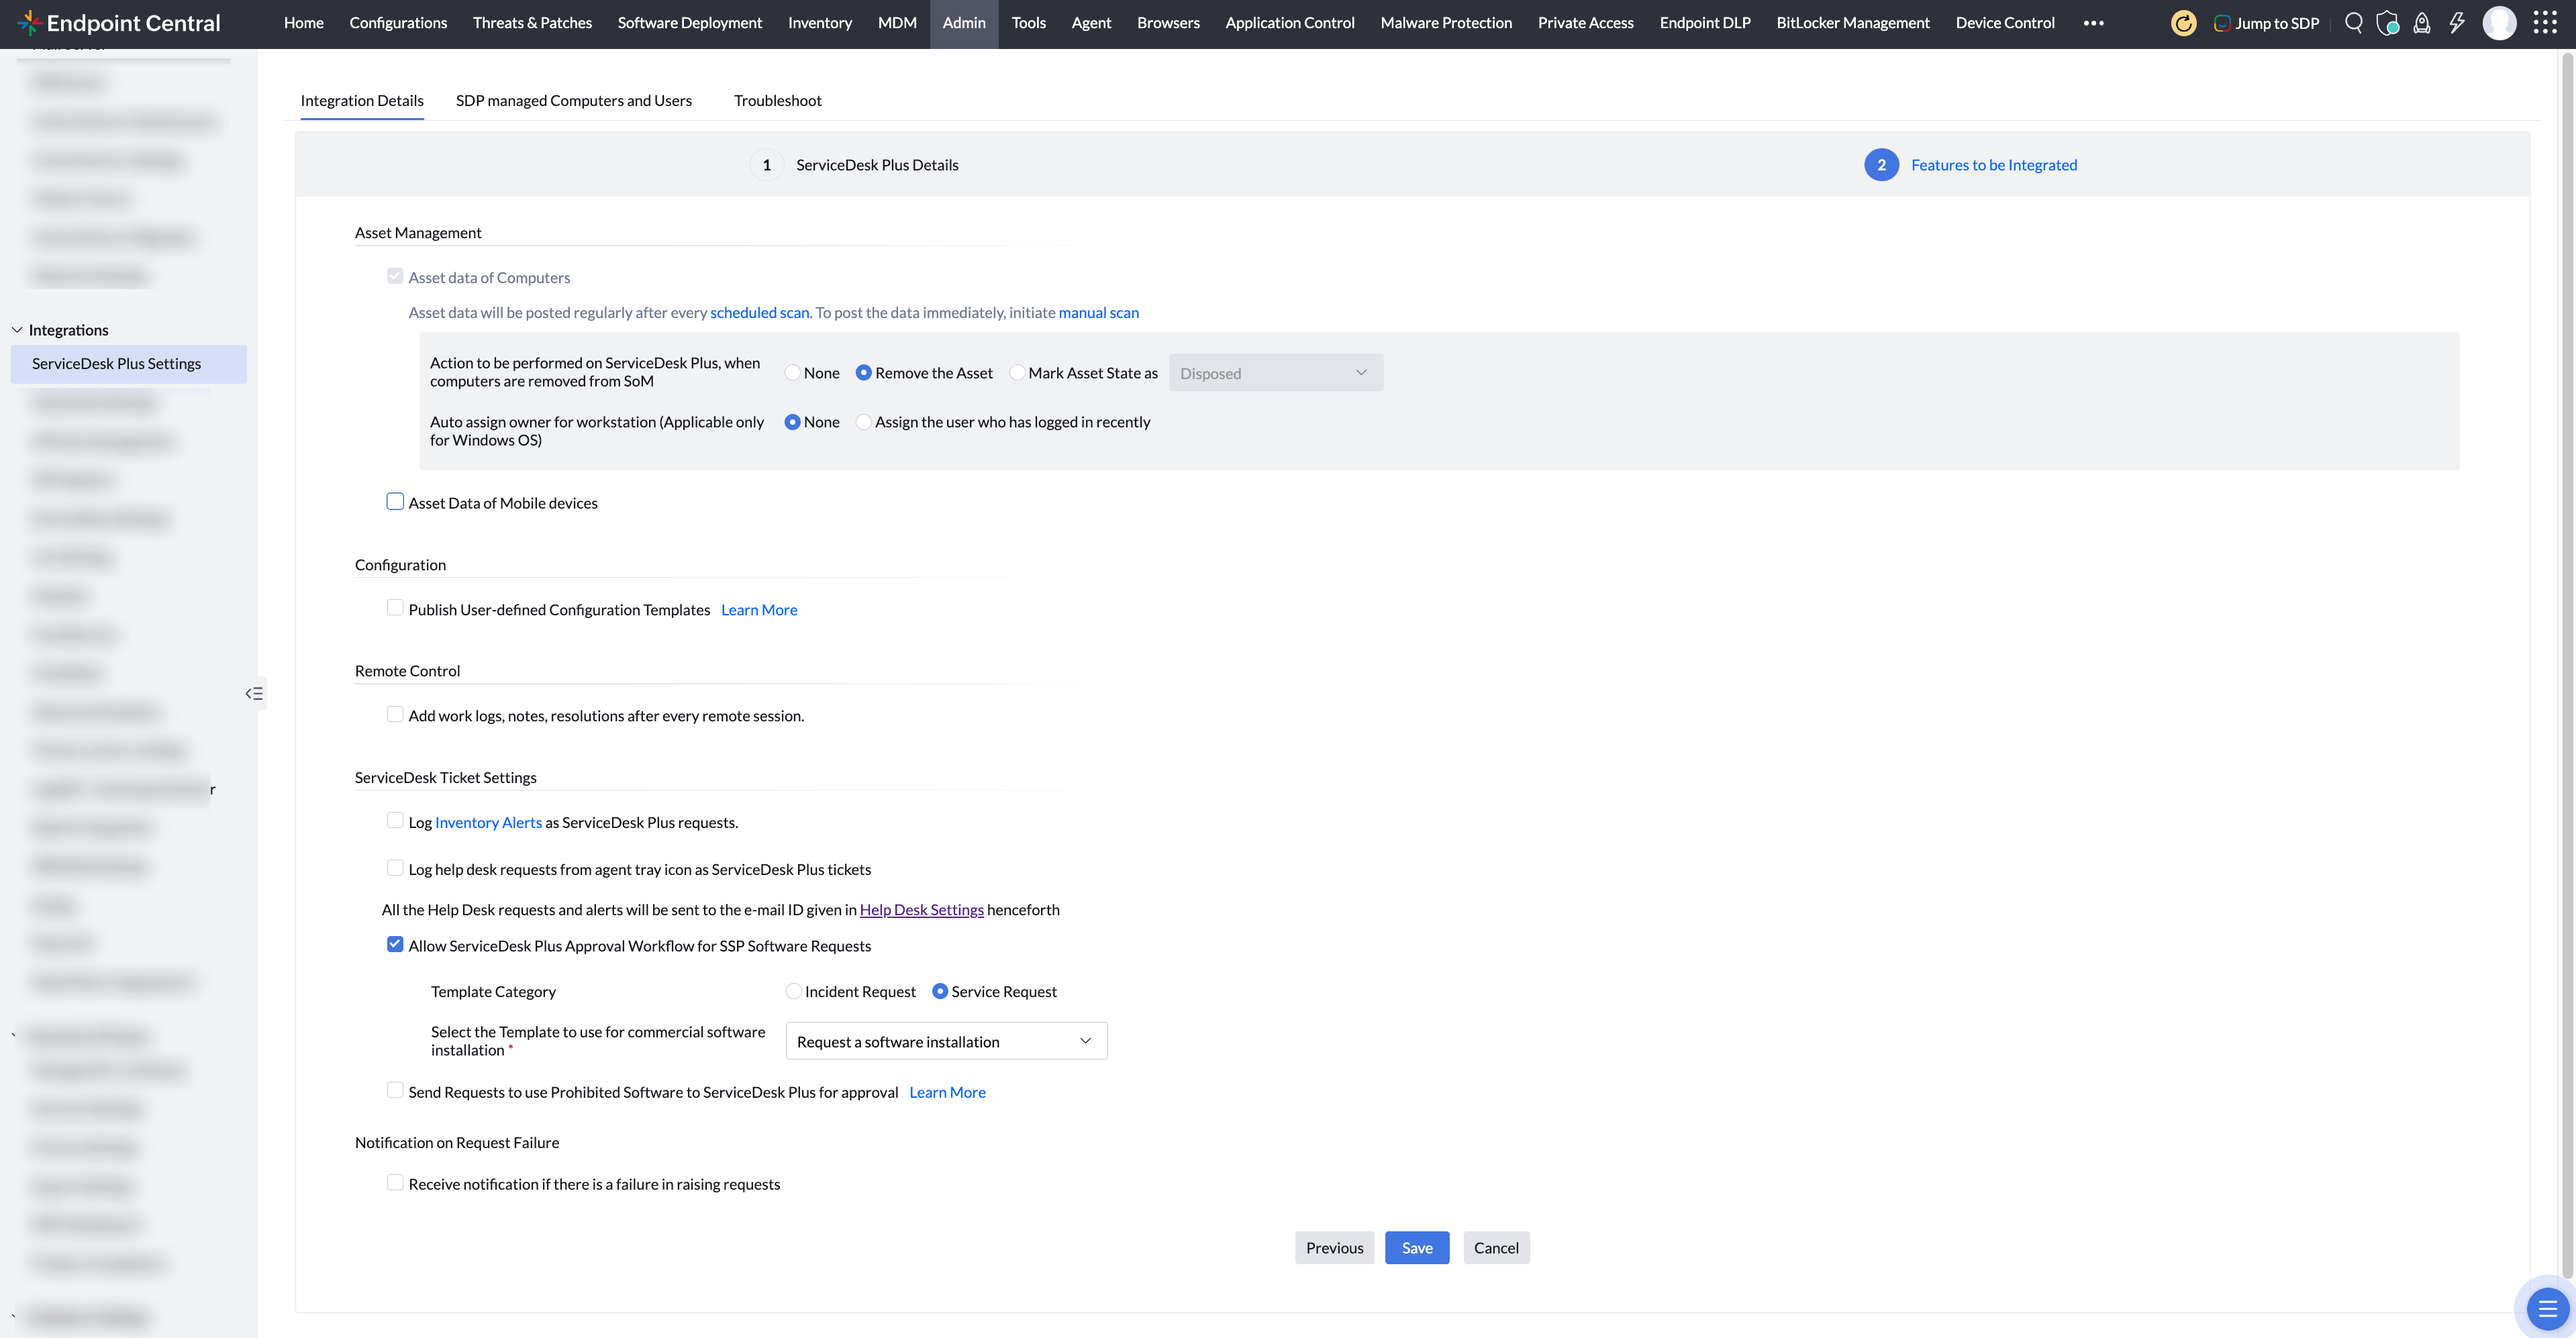Switch to the Troubleshoot tab
2576x1338 pixels.
pyautogui.click(x=777, y=100)
